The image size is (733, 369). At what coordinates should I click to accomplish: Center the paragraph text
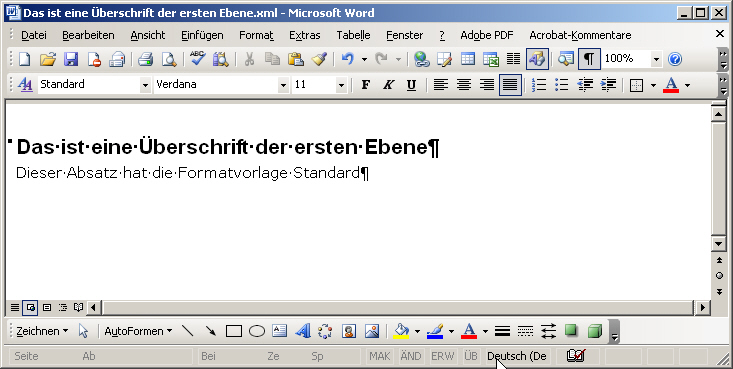click(464, 85)
